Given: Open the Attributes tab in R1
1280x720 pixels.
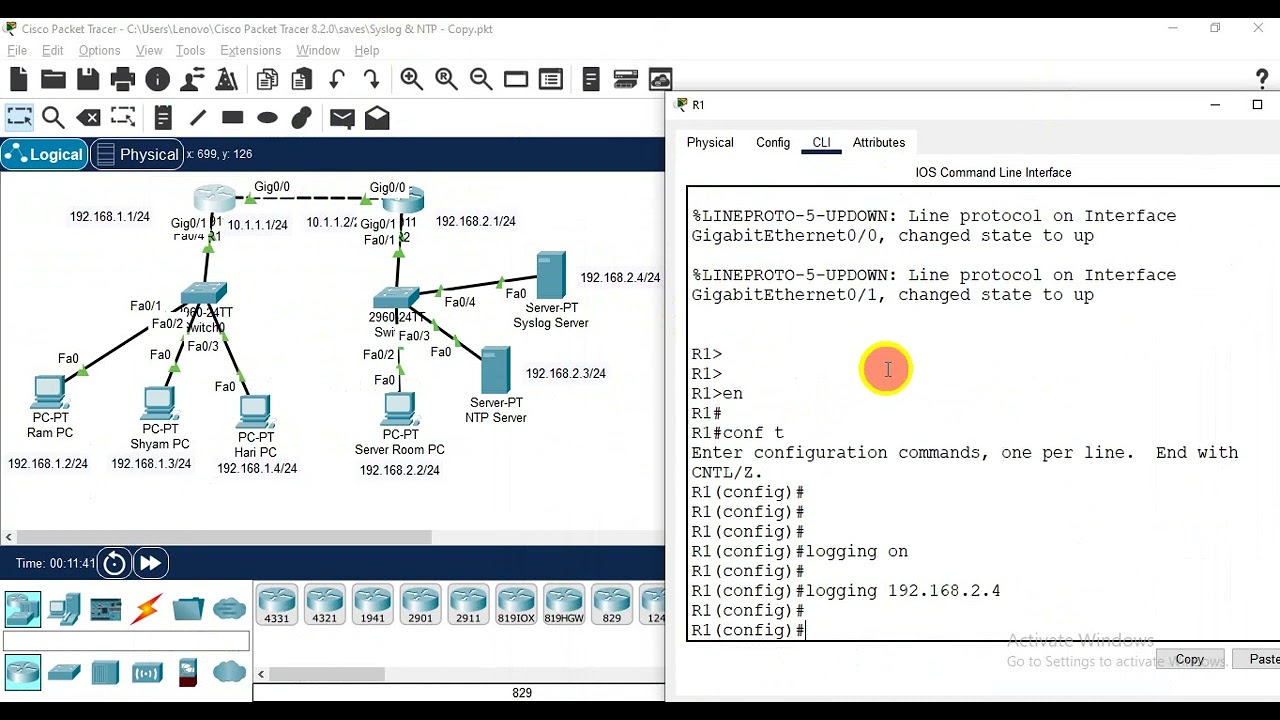Looking at the screenshot, I should pyautogui.click(x=879, y=143).
